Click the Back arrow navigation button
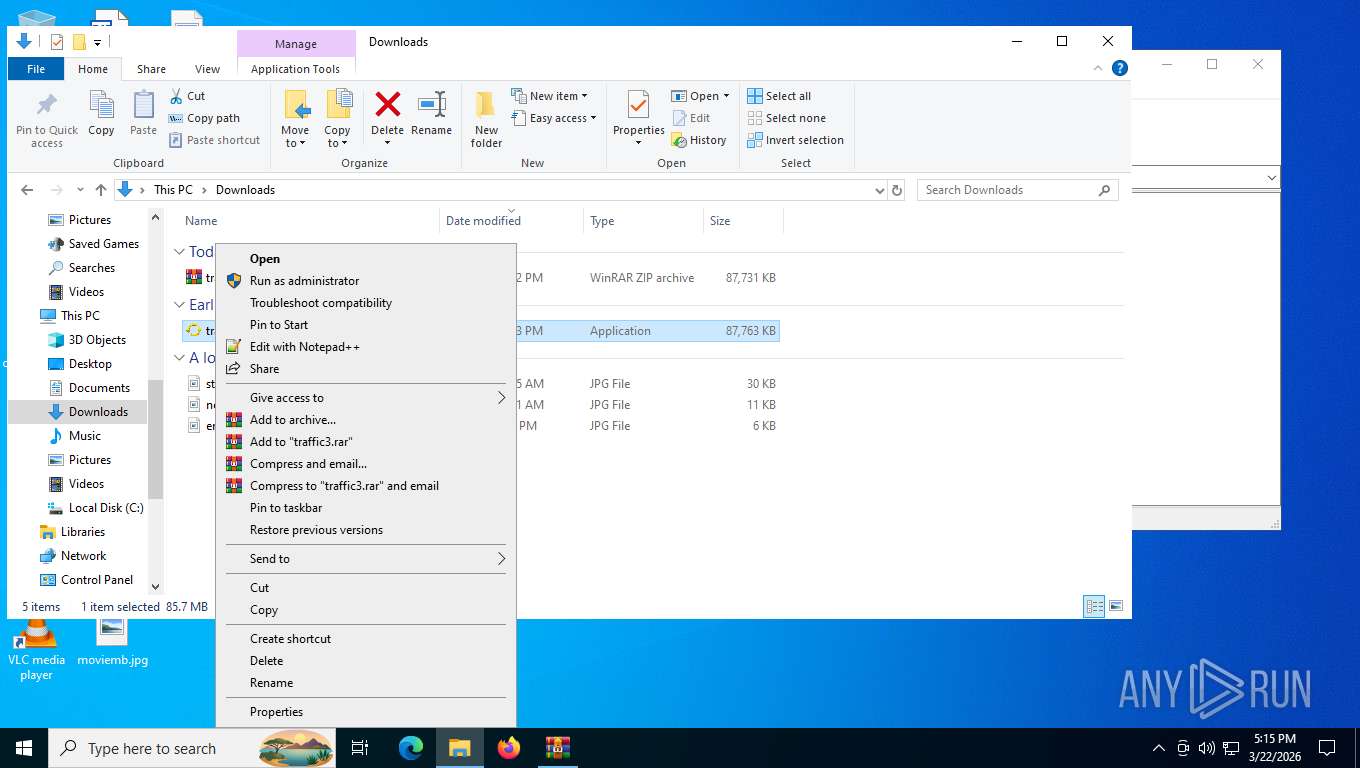The height and width of the screenshot is (768, 1360). coord(27,190)
